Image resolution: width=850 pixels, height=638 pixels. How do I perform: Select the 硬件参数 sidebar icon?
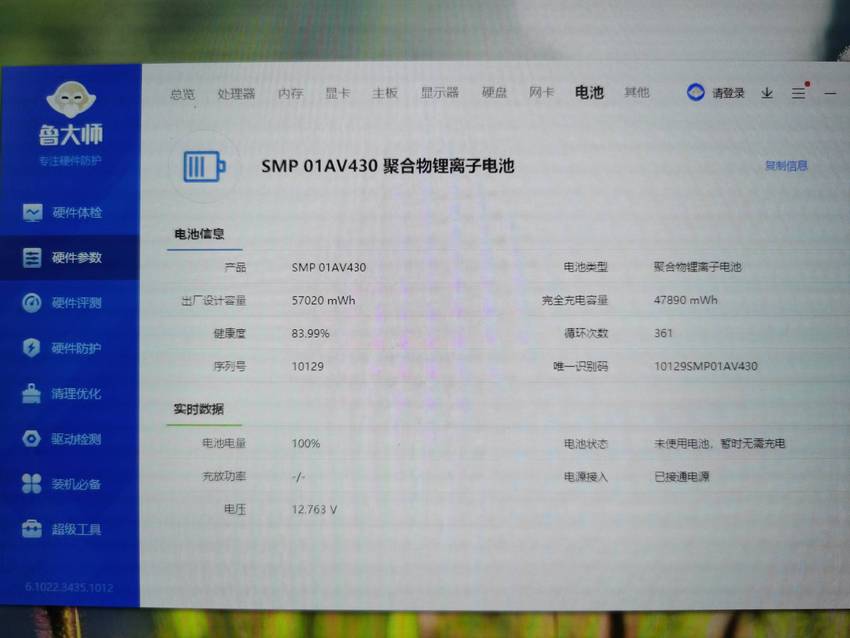click(x=32, y=257)
